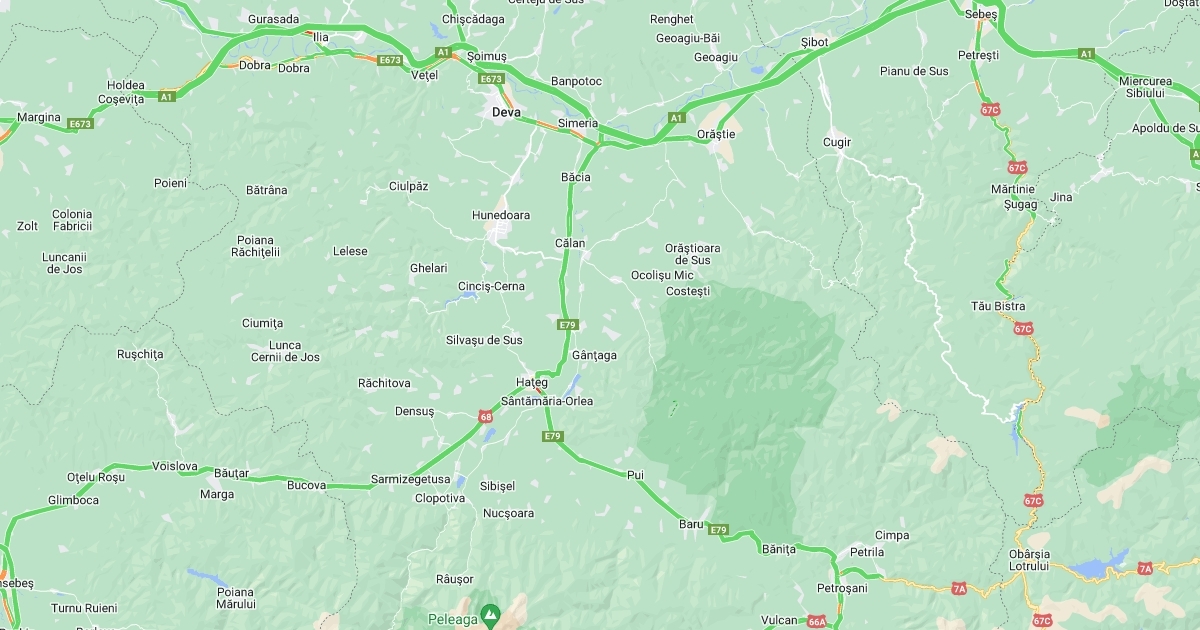Click the E673 shield near Margina
This screenshot has width=1200, height=630.
coord(80,124)
